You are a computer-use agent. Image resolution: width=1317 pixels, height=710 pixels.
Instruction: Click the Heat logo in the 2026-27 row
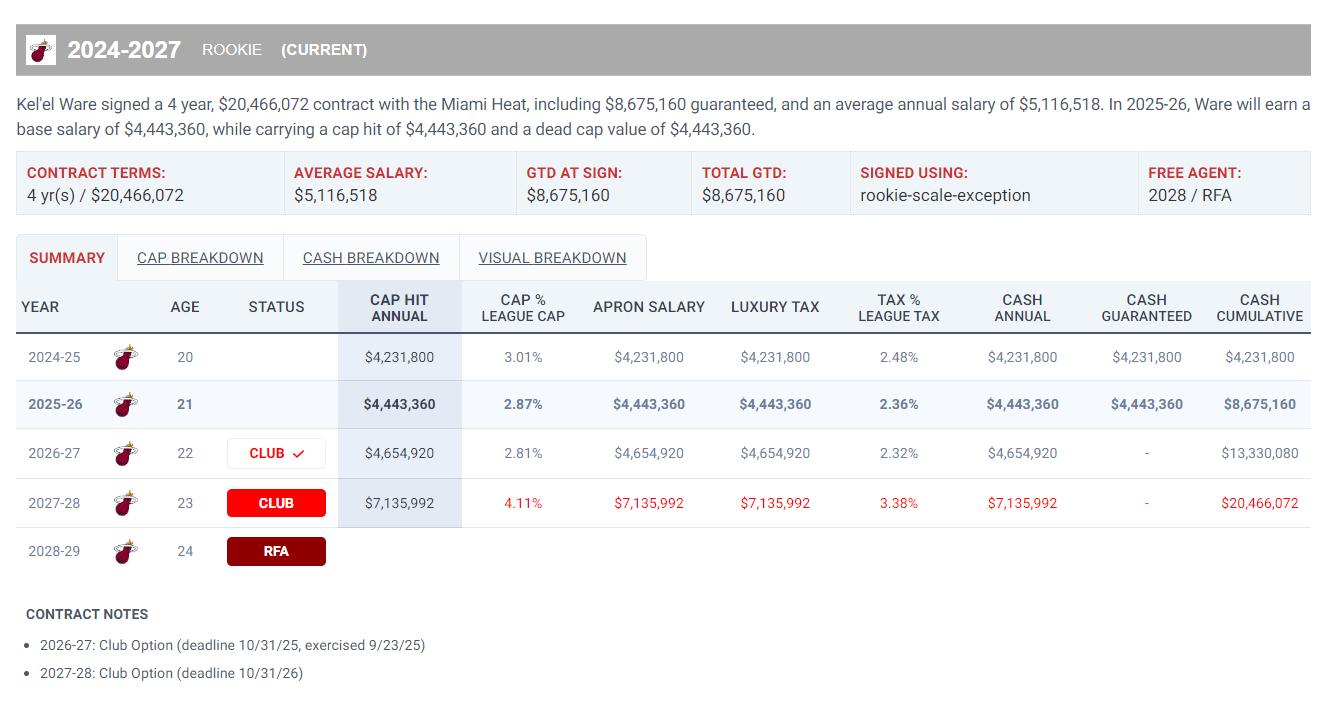[x=125, y=453]
